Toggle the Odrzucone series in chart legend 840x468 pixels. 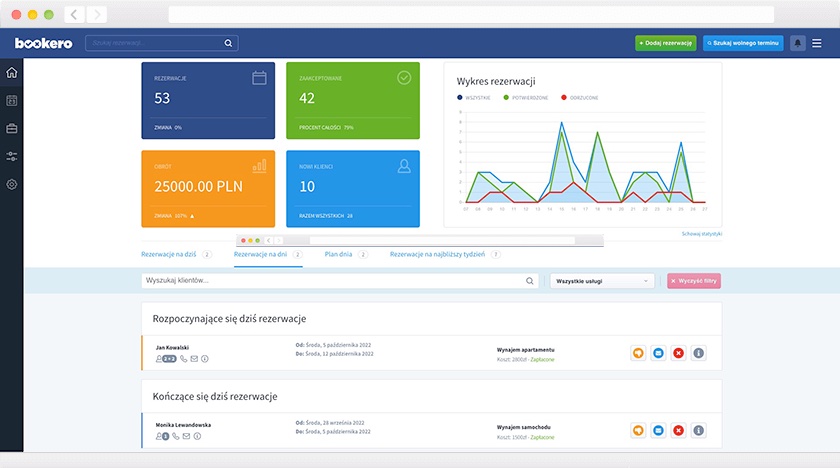(580, 97)
